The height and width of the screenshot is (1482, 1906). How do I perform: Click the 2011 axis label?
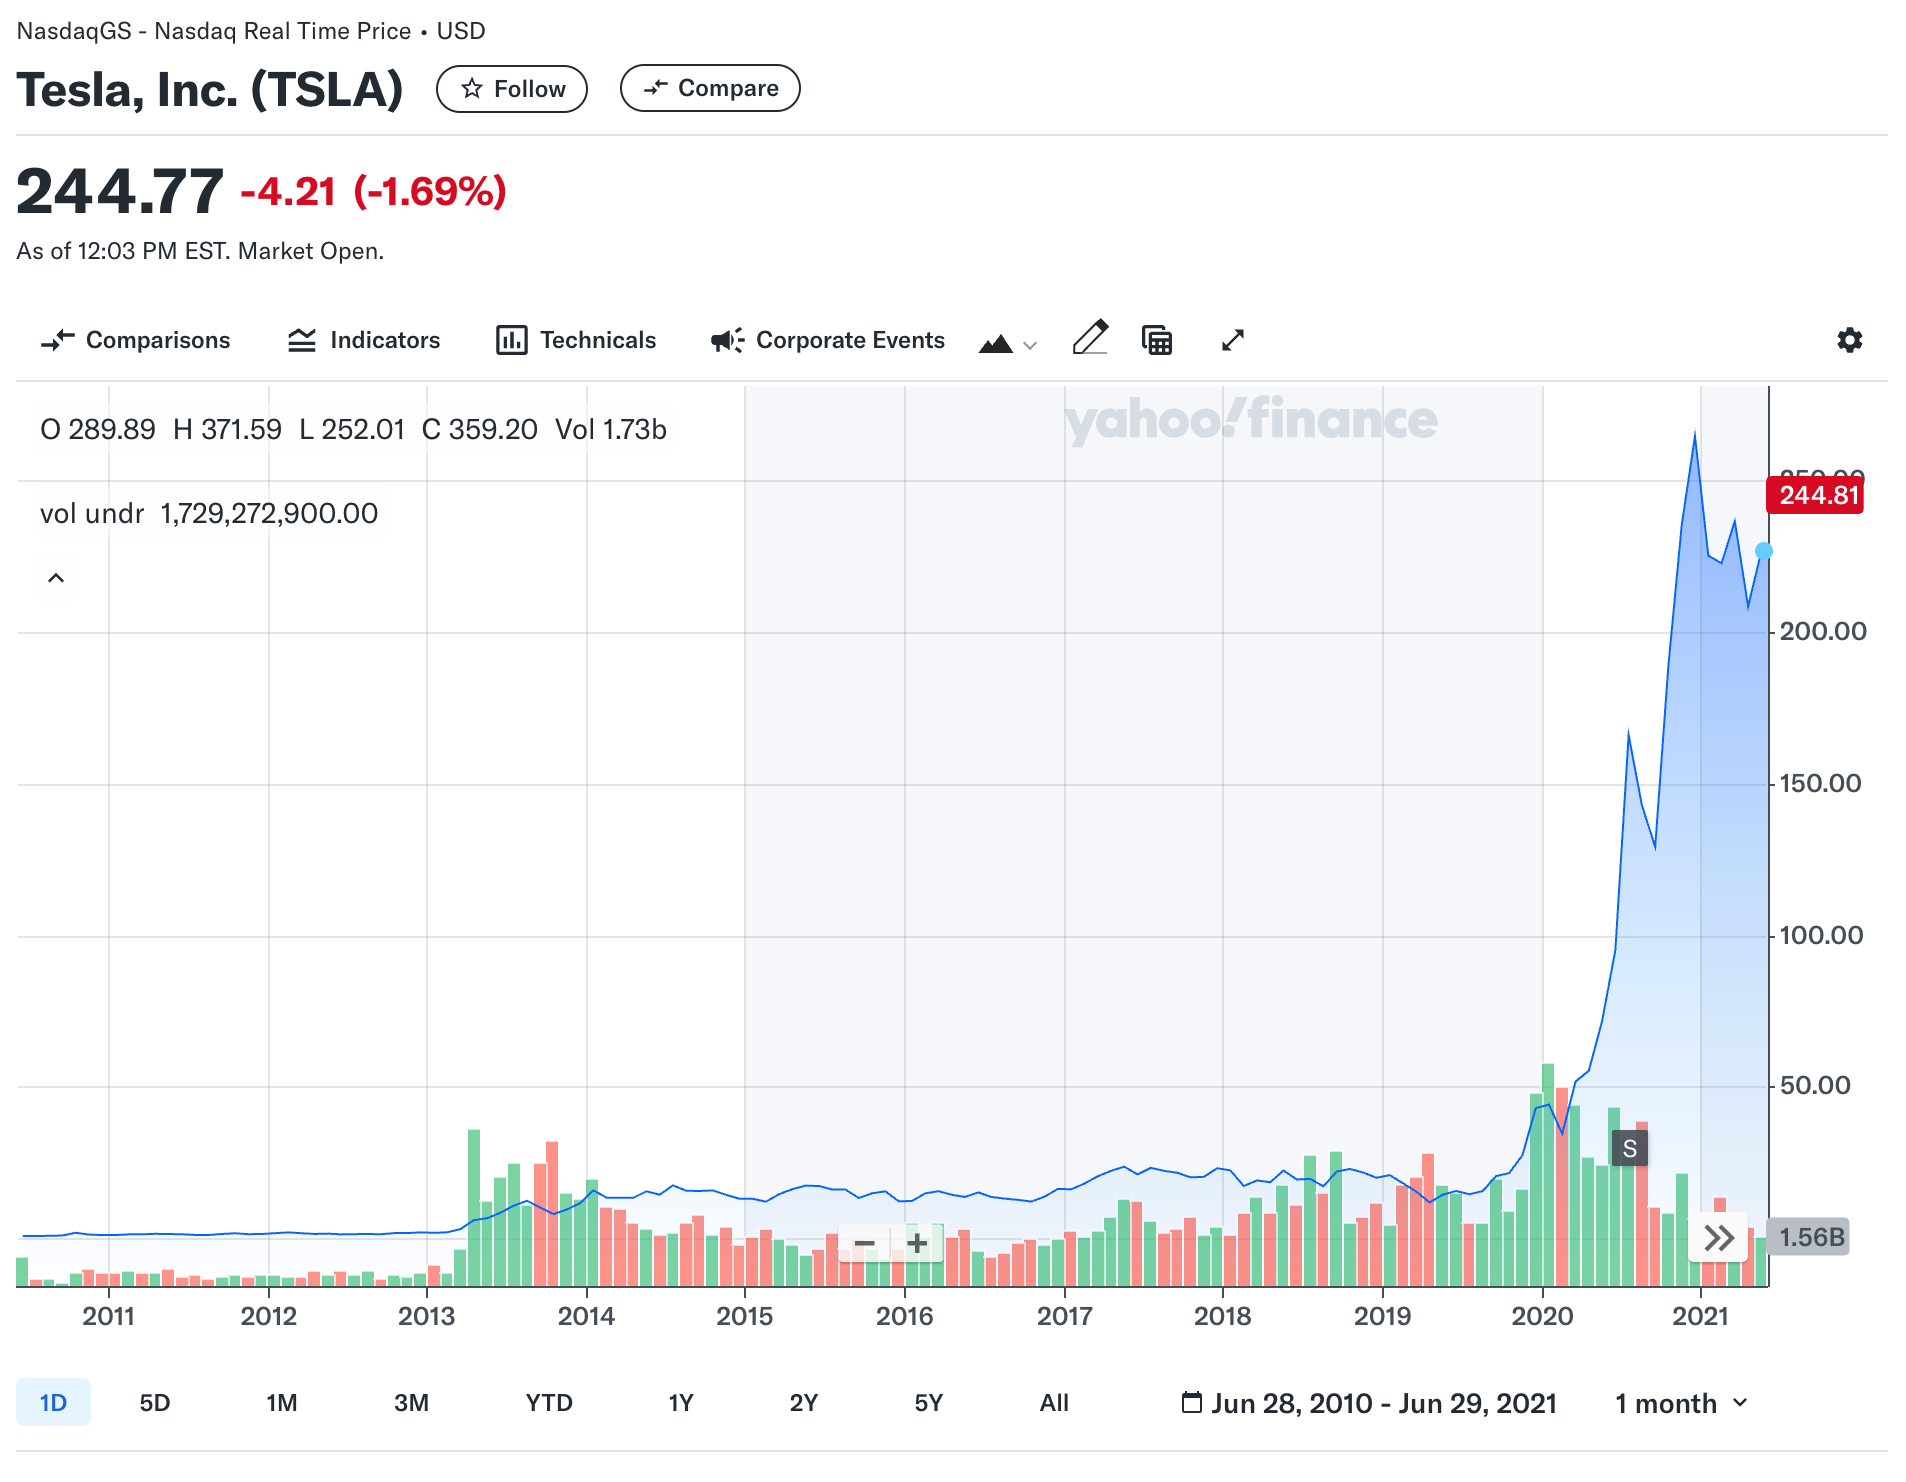pyautogui.click(x=108, y=1315)
